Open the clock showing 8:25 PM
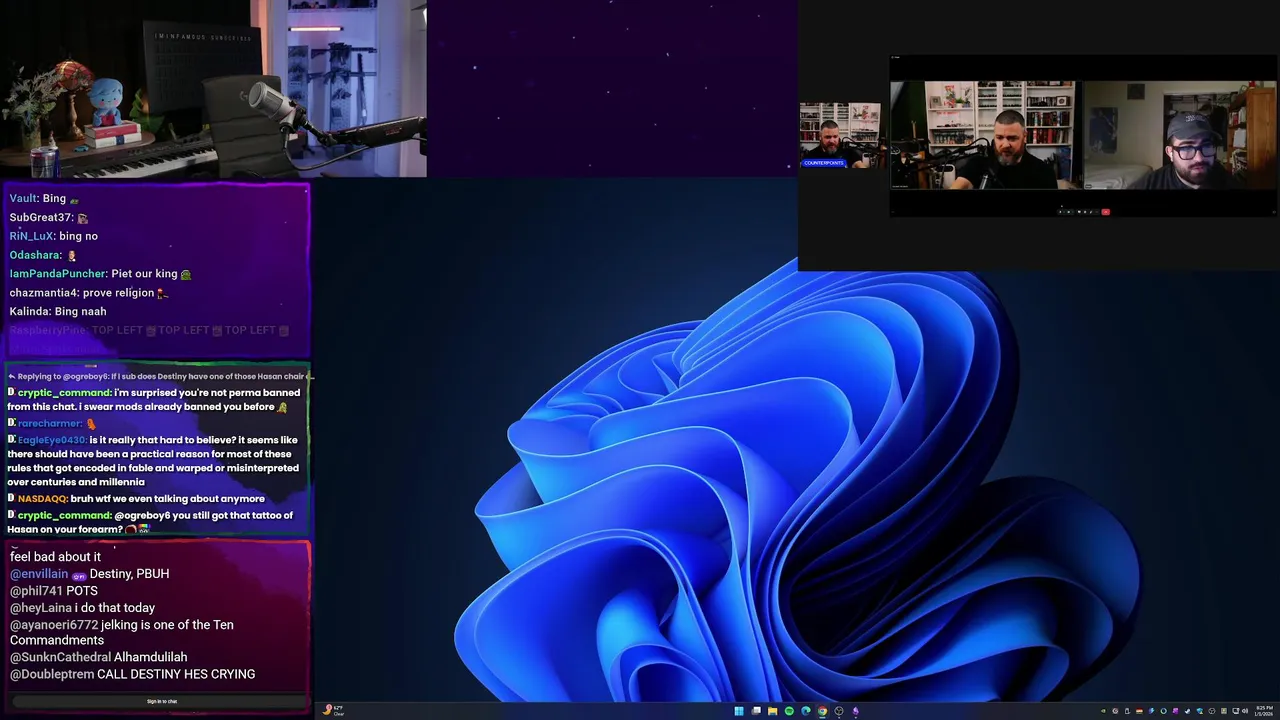This screenshot has width=1280, height=720. click(x=1264, y=711)
